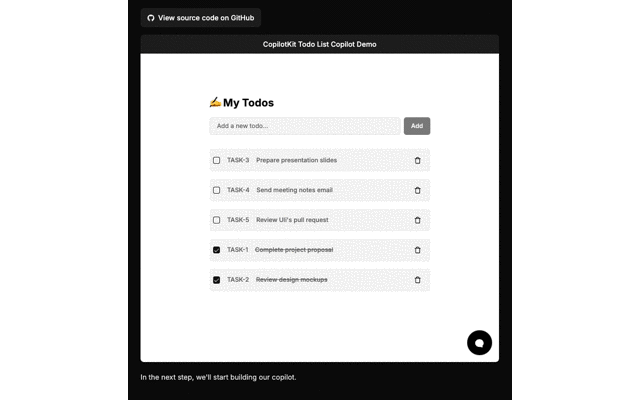
Task: Uncheck Review design mockups checkbox
Action: pyautogui.click(x=216, y=280)
